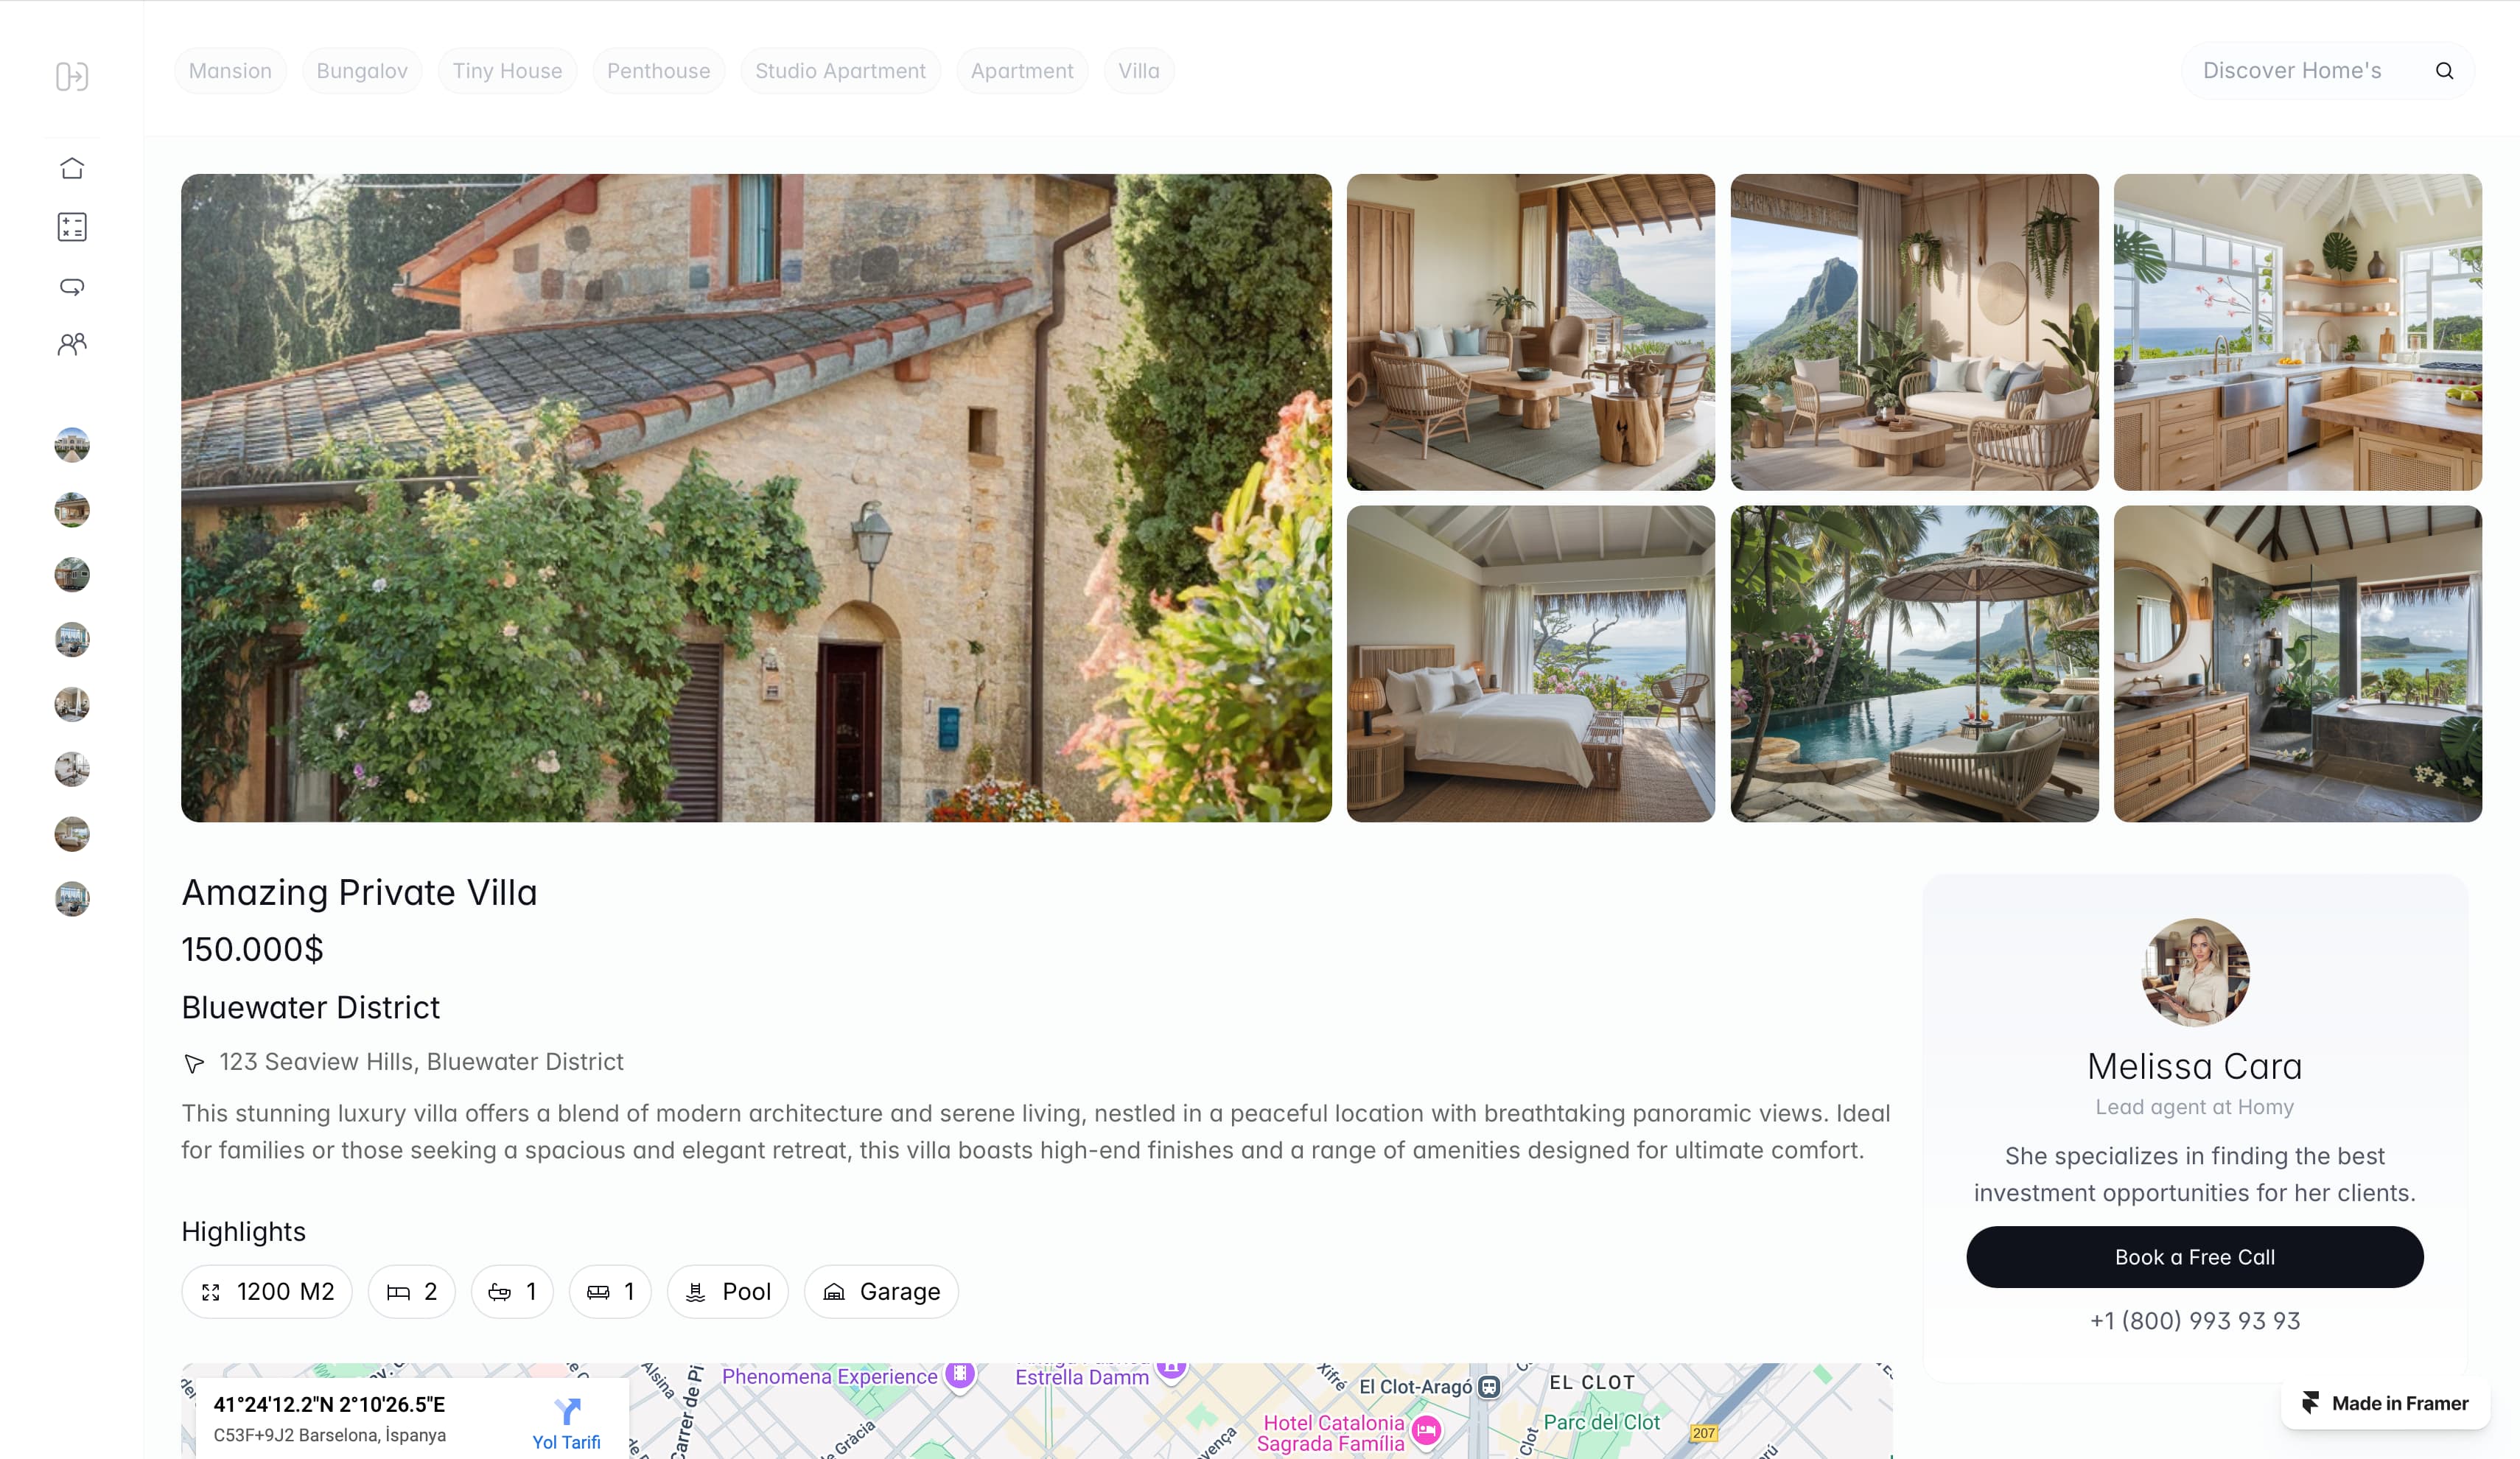
Task: Open the home icon in sidebar
Action: point(72,168)
